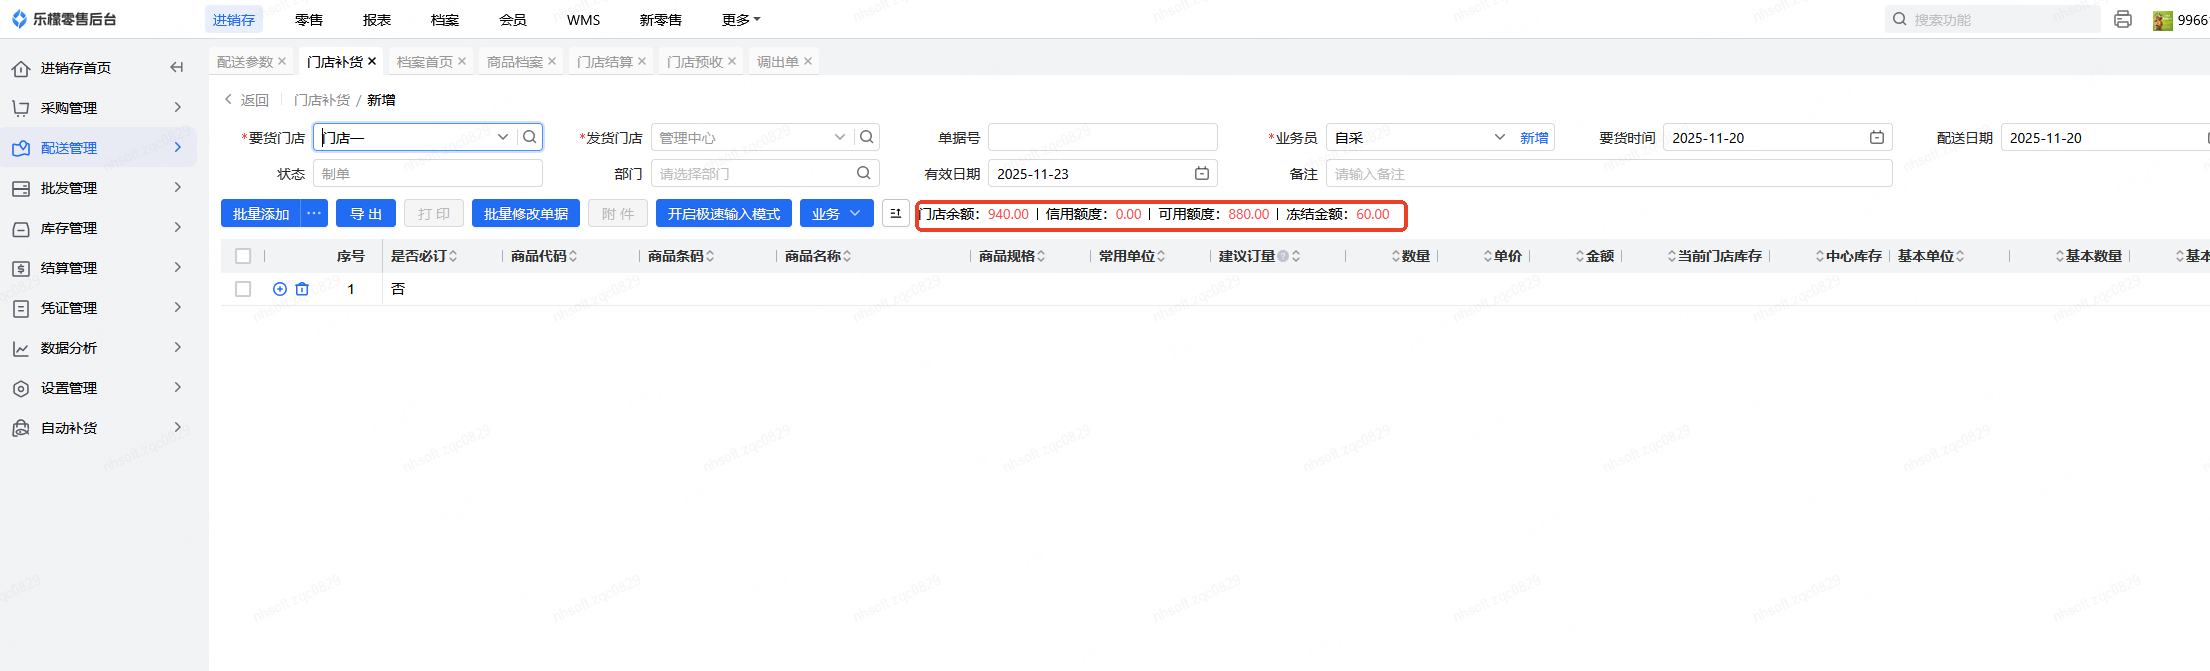
Task: Sort by the 商品代码 column arrows
Action: tap(573, 256)
